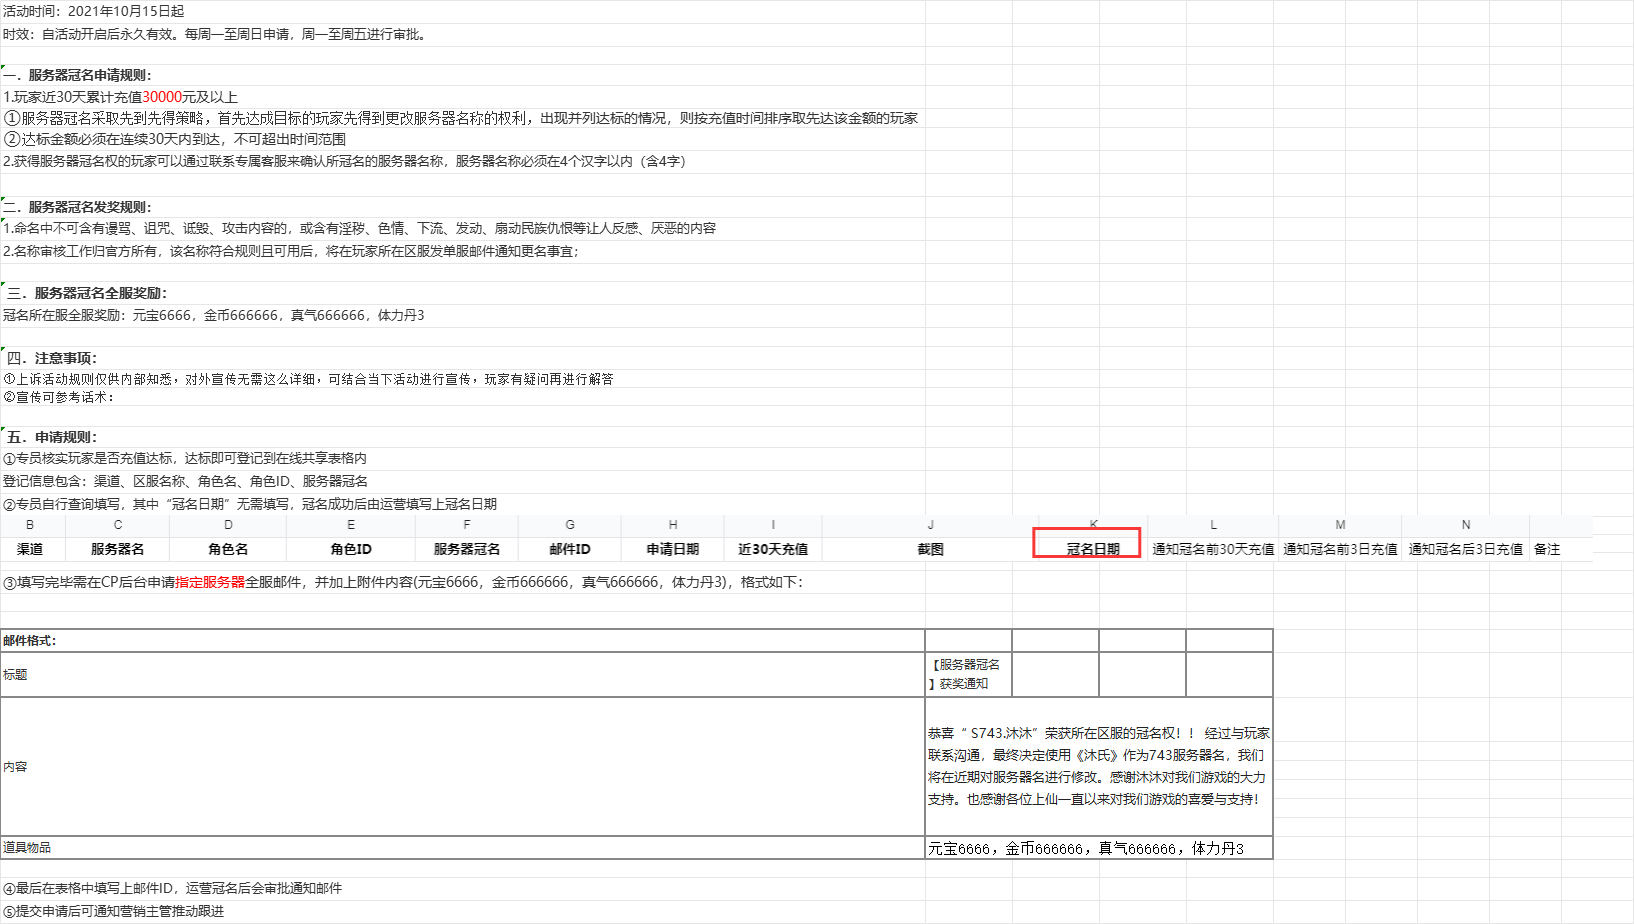Click the row starting with '时效：自活动开启后永久有效'
The height and width of the screenshot is (924, 1634).
pyautogui.click(x=216, y=34)
